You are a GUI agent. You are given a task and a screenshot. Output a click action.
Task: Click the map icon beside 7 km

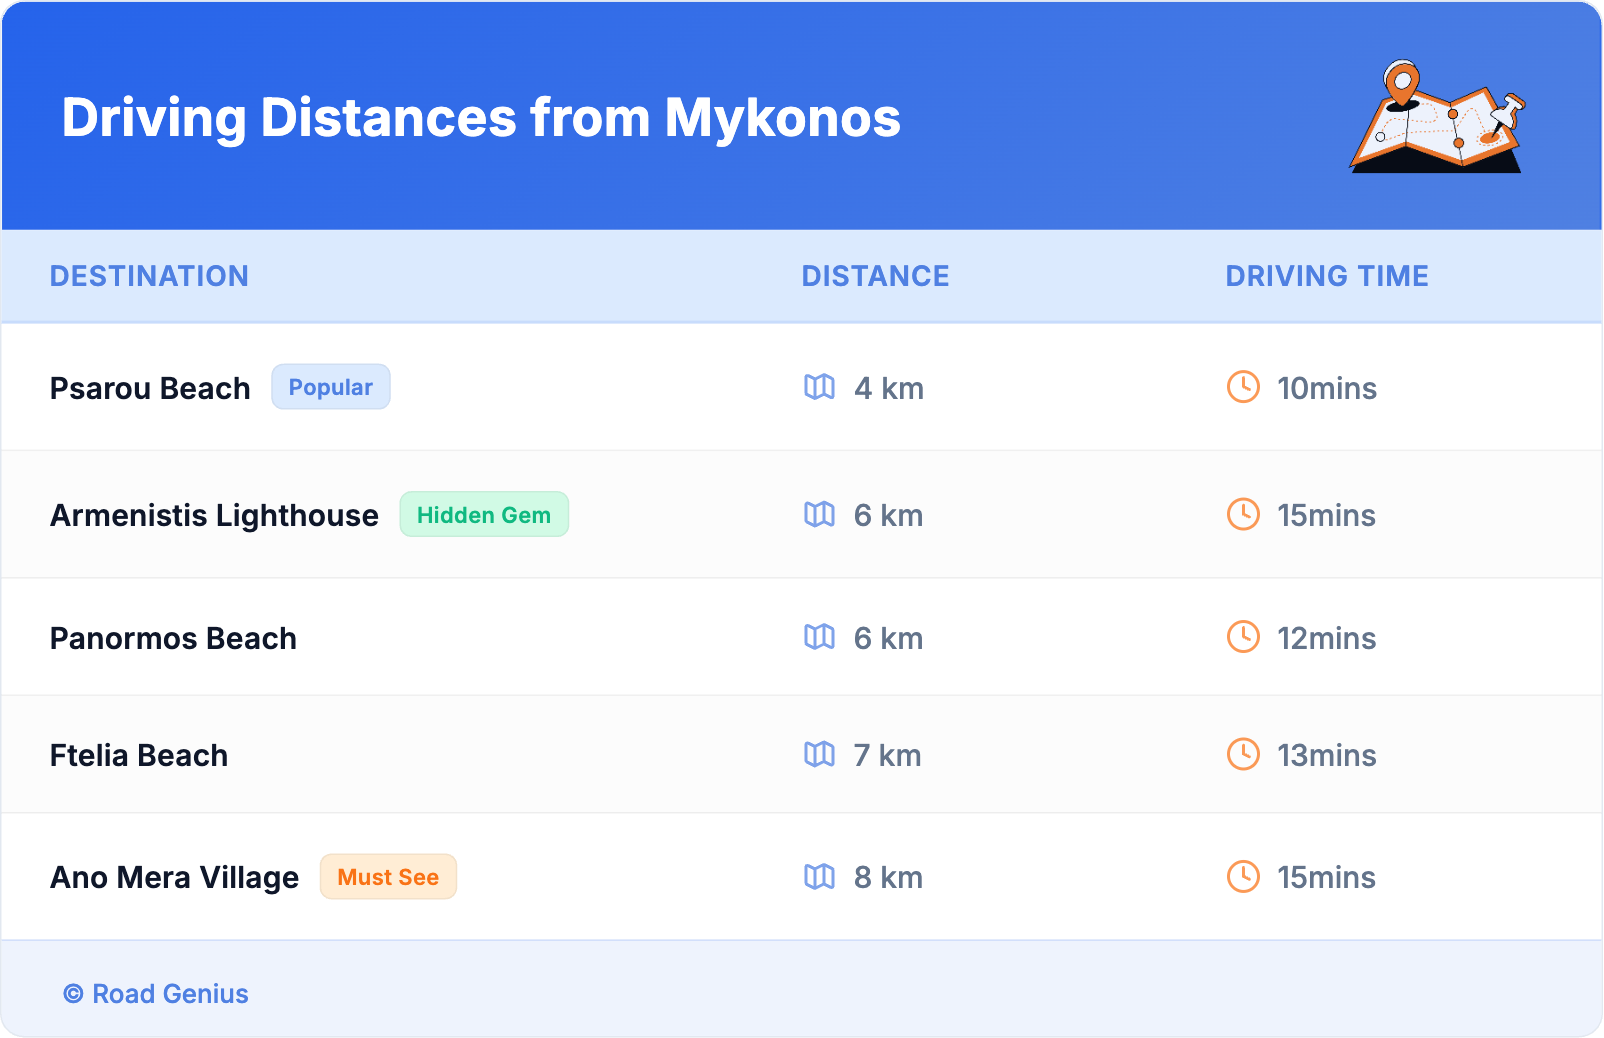(x=819, y=754)
